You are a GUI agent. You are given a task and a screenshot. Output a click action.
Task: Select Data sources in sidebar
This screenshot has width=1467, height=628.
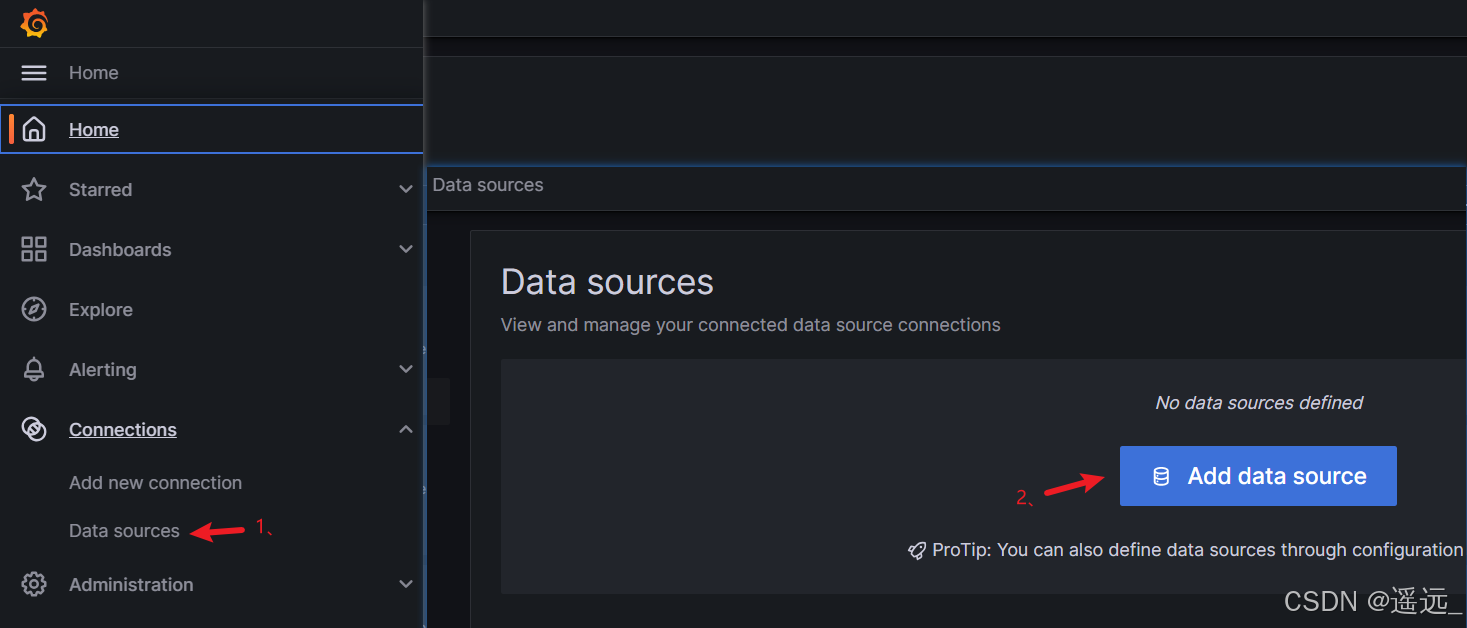click(124, 531)
